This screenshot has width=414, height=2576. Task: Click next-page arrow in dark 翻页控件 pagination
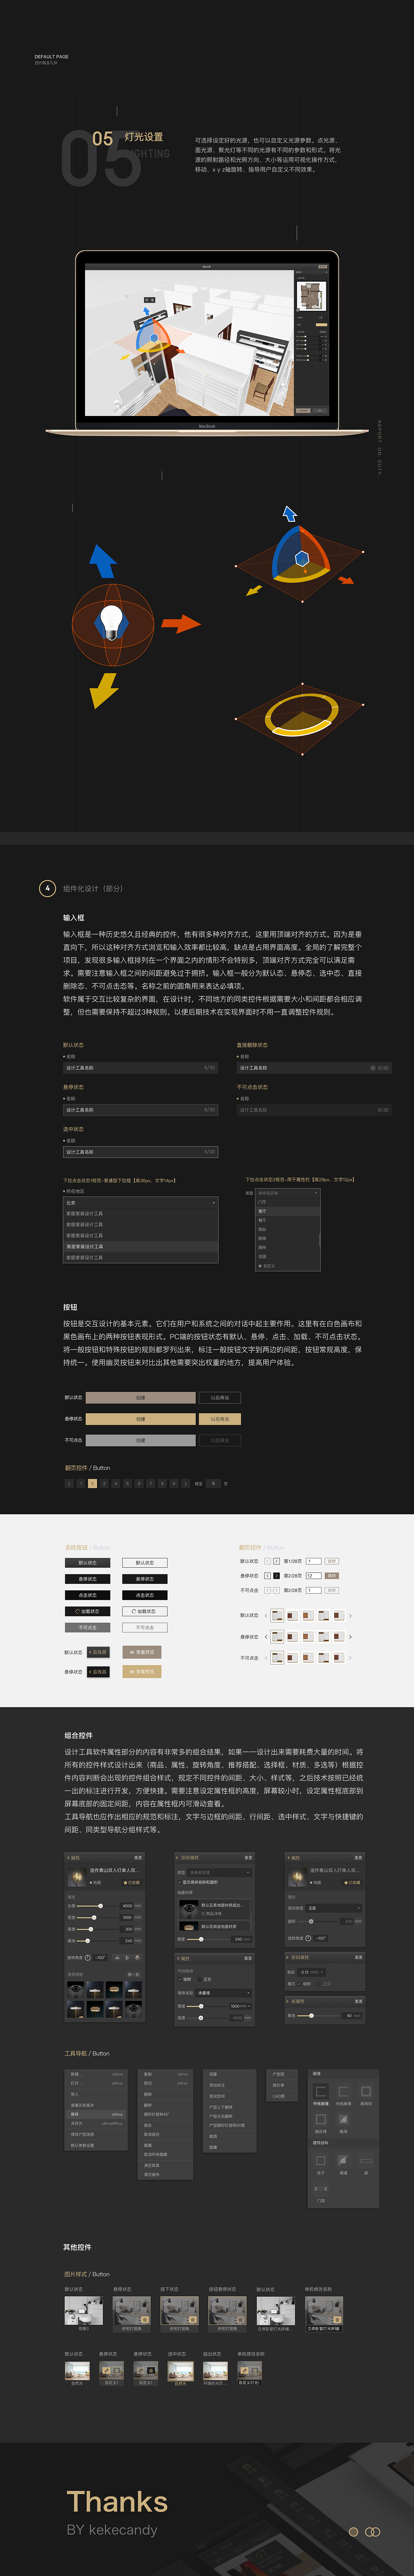pos(186,1484)
